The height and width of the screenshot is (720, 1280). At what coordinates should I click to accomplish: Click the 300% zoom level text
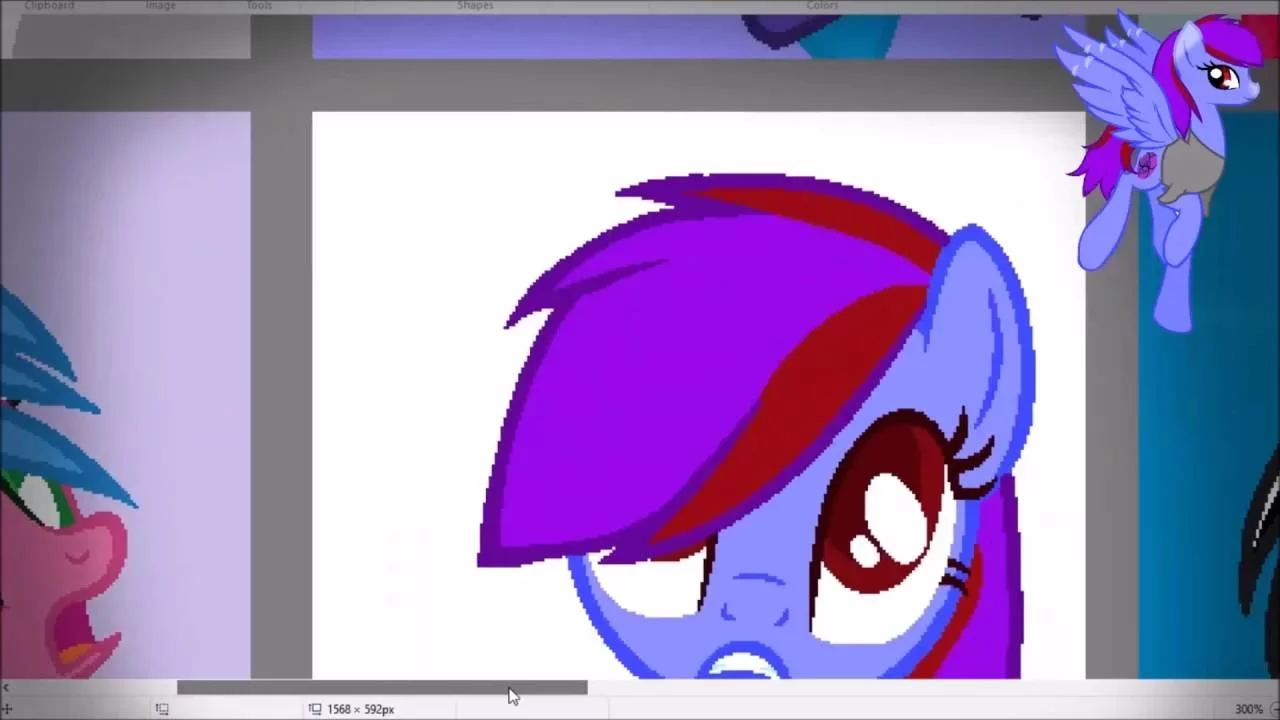(x=1247, y=709)
